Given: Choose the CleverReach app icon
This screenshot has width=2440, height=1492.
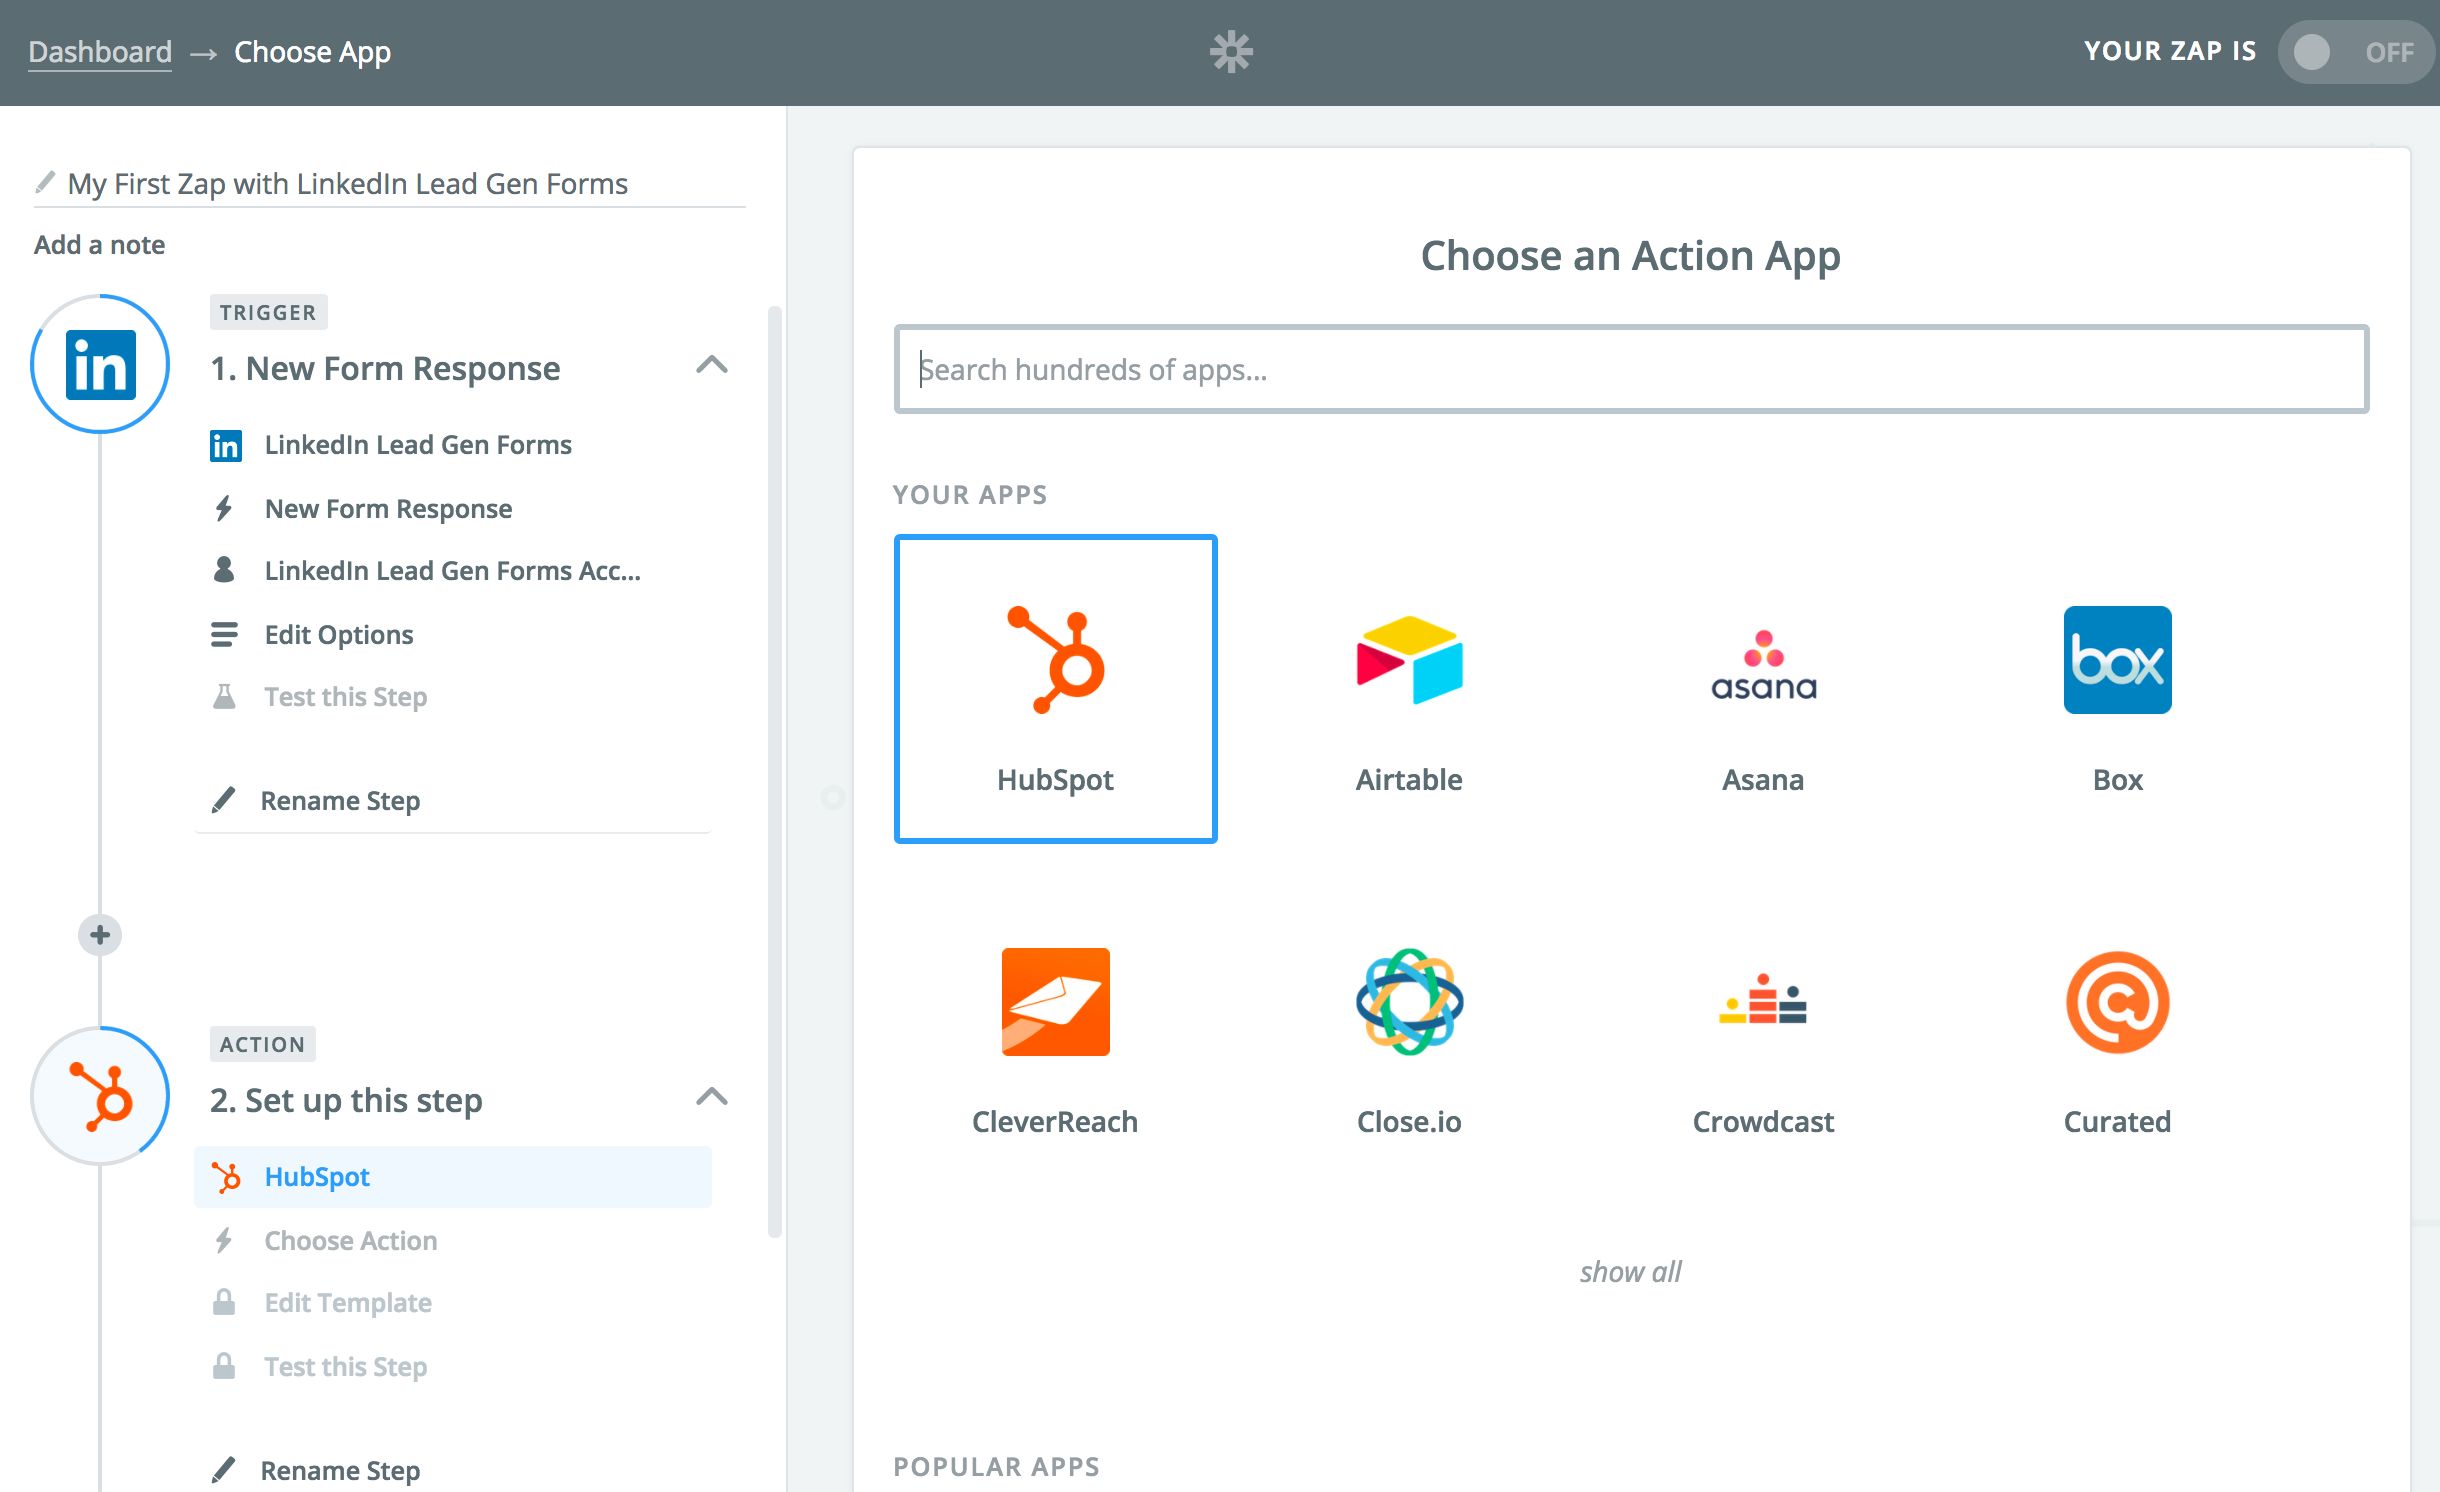Looking at the screenshot, I should 1055,1002.
